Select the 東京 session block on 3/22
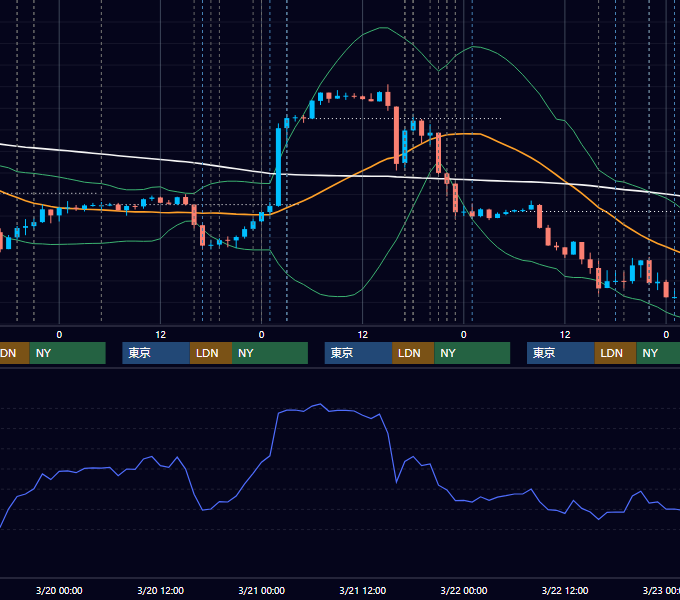680x600 pixels. pyautogui.click(x=561, y=353)
